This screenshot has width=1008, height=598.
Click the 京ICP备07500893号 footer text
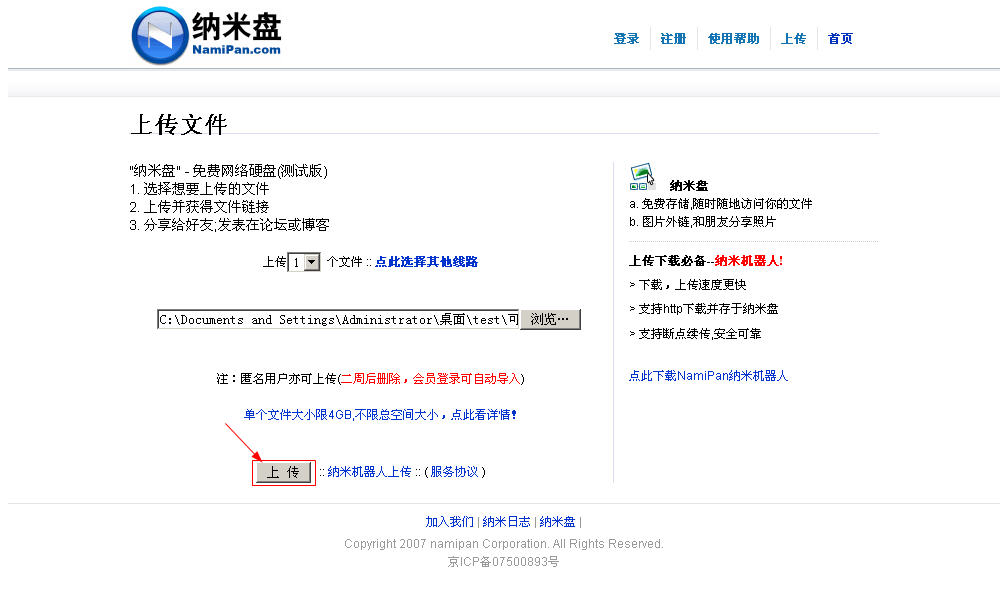pos(503,562)
